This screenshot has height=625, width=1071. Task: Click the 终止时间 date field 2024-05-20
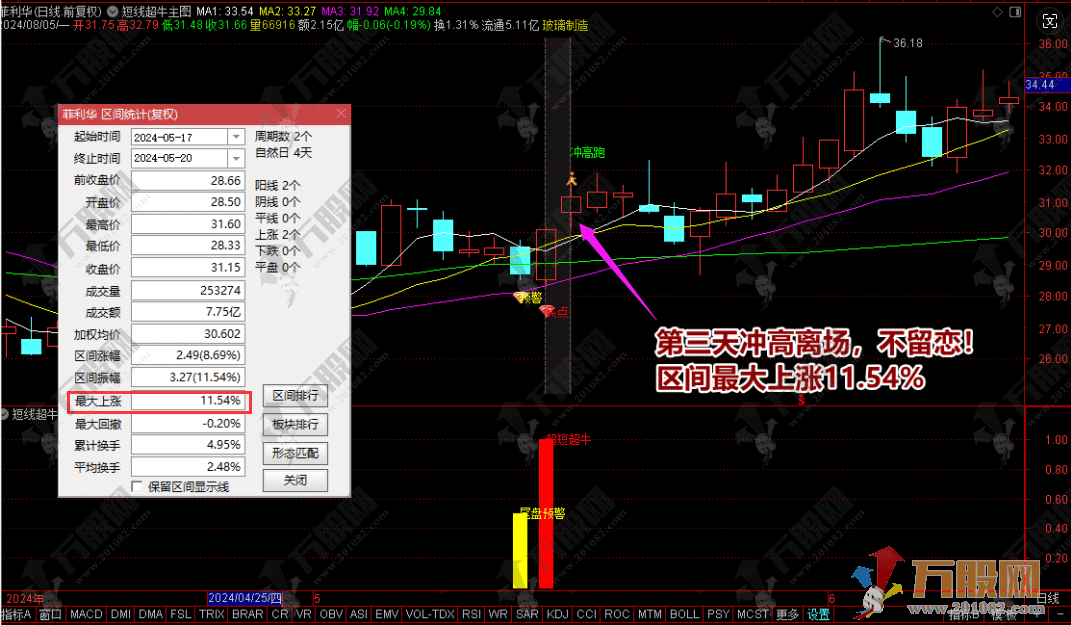[179, 158]
